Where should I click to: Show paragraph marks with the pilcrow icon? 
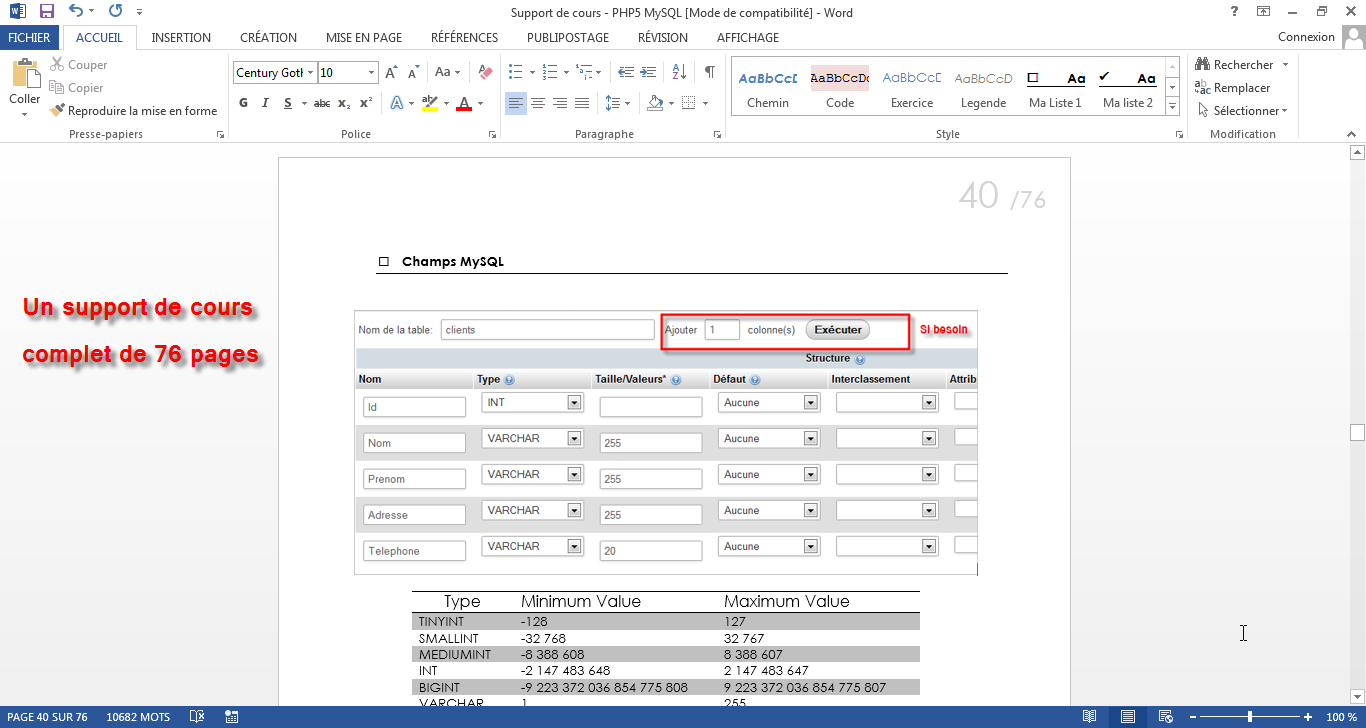[x=709, y=72]
